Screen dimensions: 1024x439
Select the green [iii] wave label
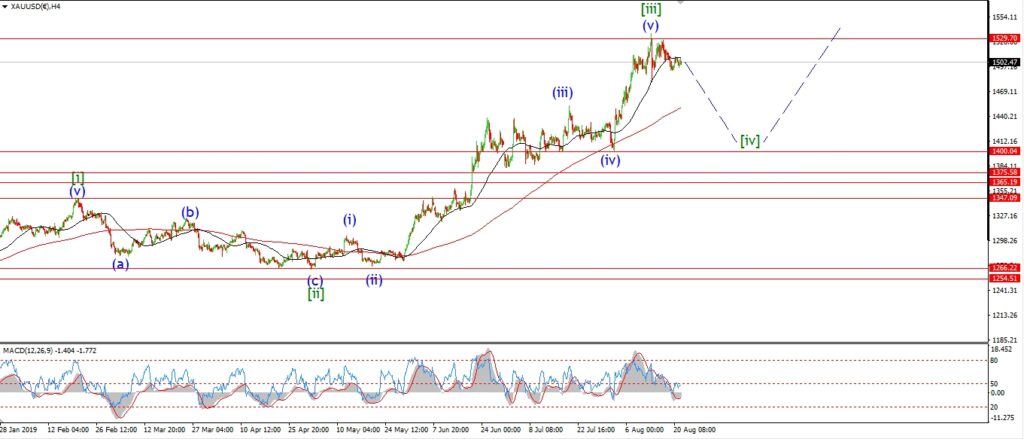click(x=649, y=9)
